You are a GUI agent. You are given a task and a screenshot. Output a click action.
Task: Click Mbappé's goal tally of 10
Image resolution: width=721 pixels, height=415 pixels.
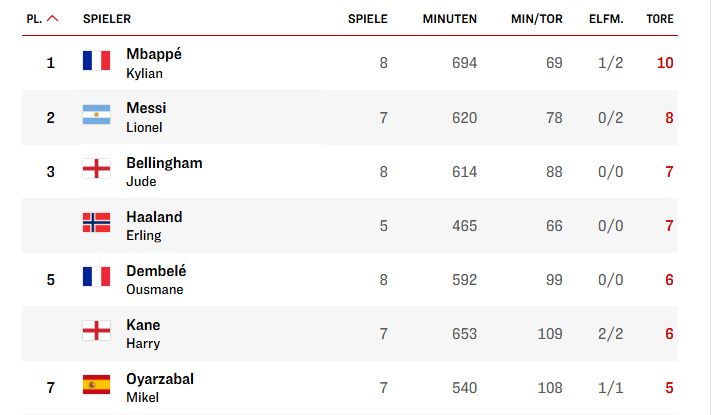tap(665, 63)
